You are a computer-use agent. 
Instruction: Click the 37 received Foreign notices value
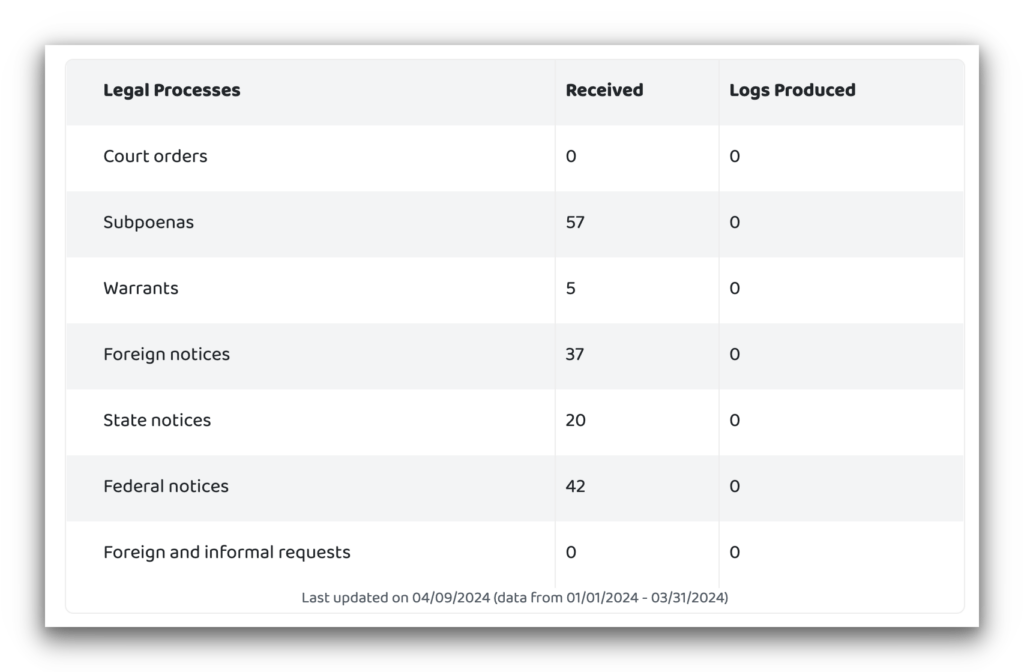[x=575, y=354]
